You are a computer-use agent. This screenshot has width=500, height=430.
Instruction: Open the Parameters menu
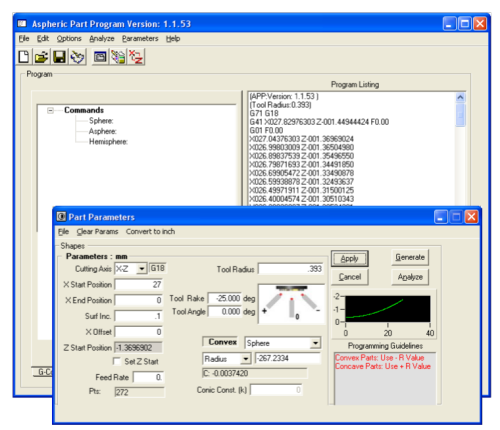(x=140, y=39)
